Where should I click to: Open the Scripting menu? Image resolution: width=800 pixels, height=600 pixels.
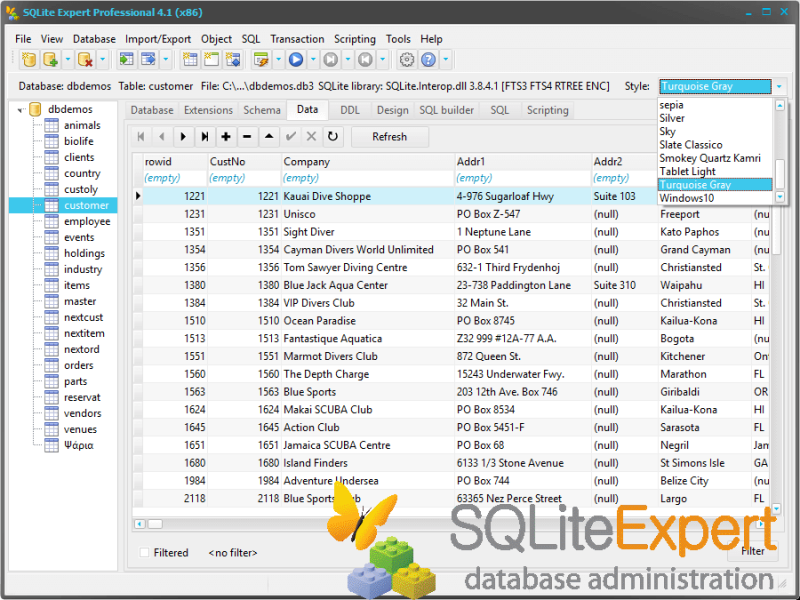(x=355, y=39)
